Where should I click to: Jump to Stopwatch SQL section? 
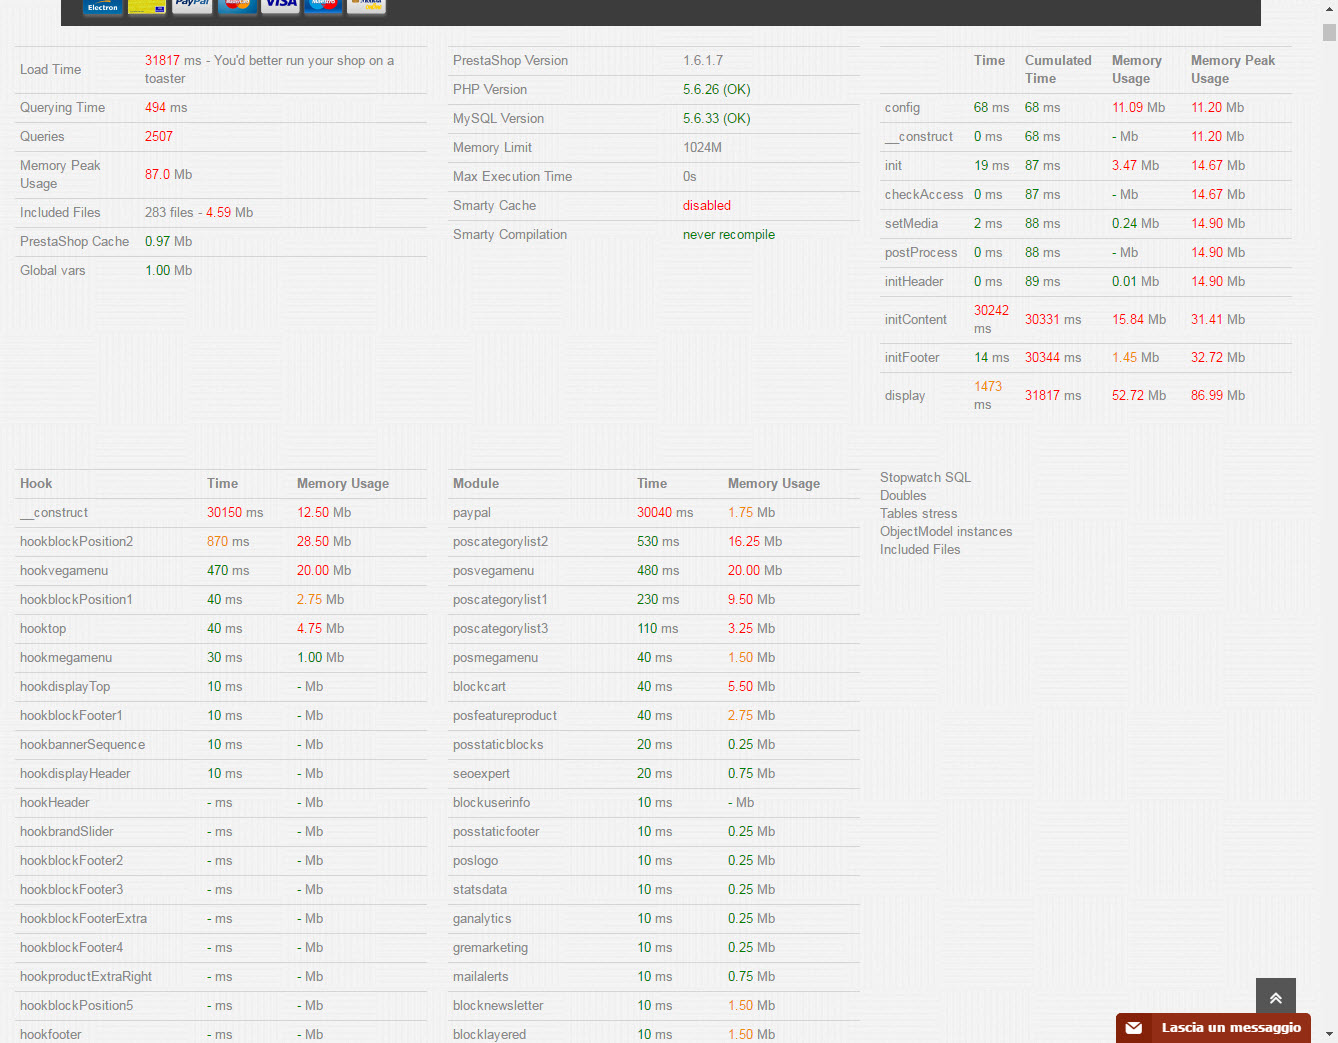tap(925, 478)
